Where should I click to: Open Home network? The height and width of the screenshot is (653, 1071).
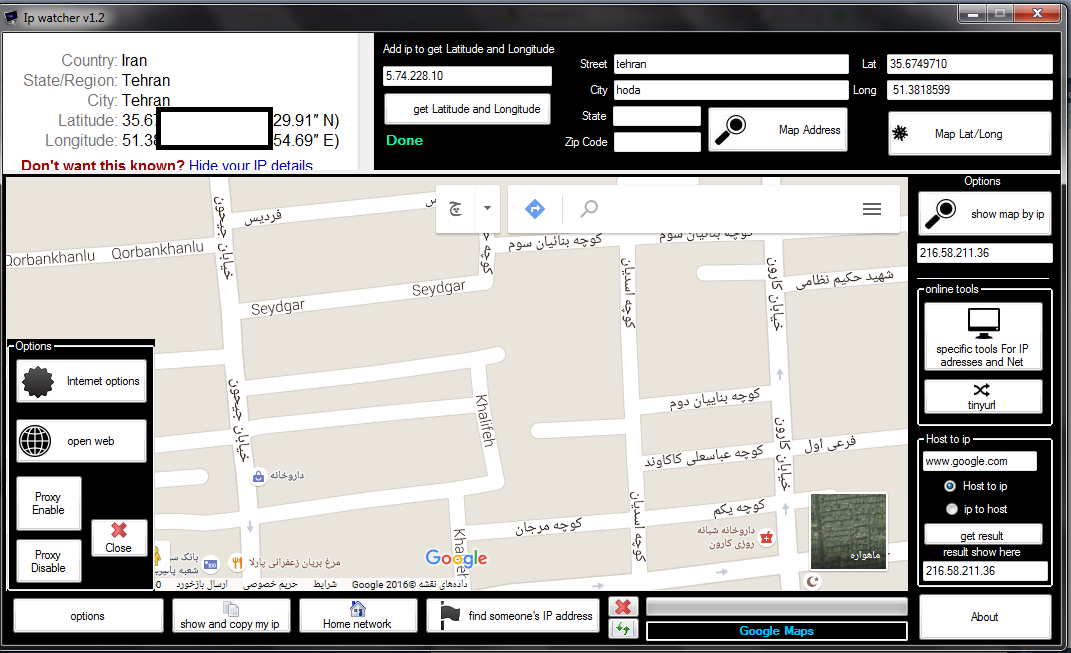coord(357,615)
